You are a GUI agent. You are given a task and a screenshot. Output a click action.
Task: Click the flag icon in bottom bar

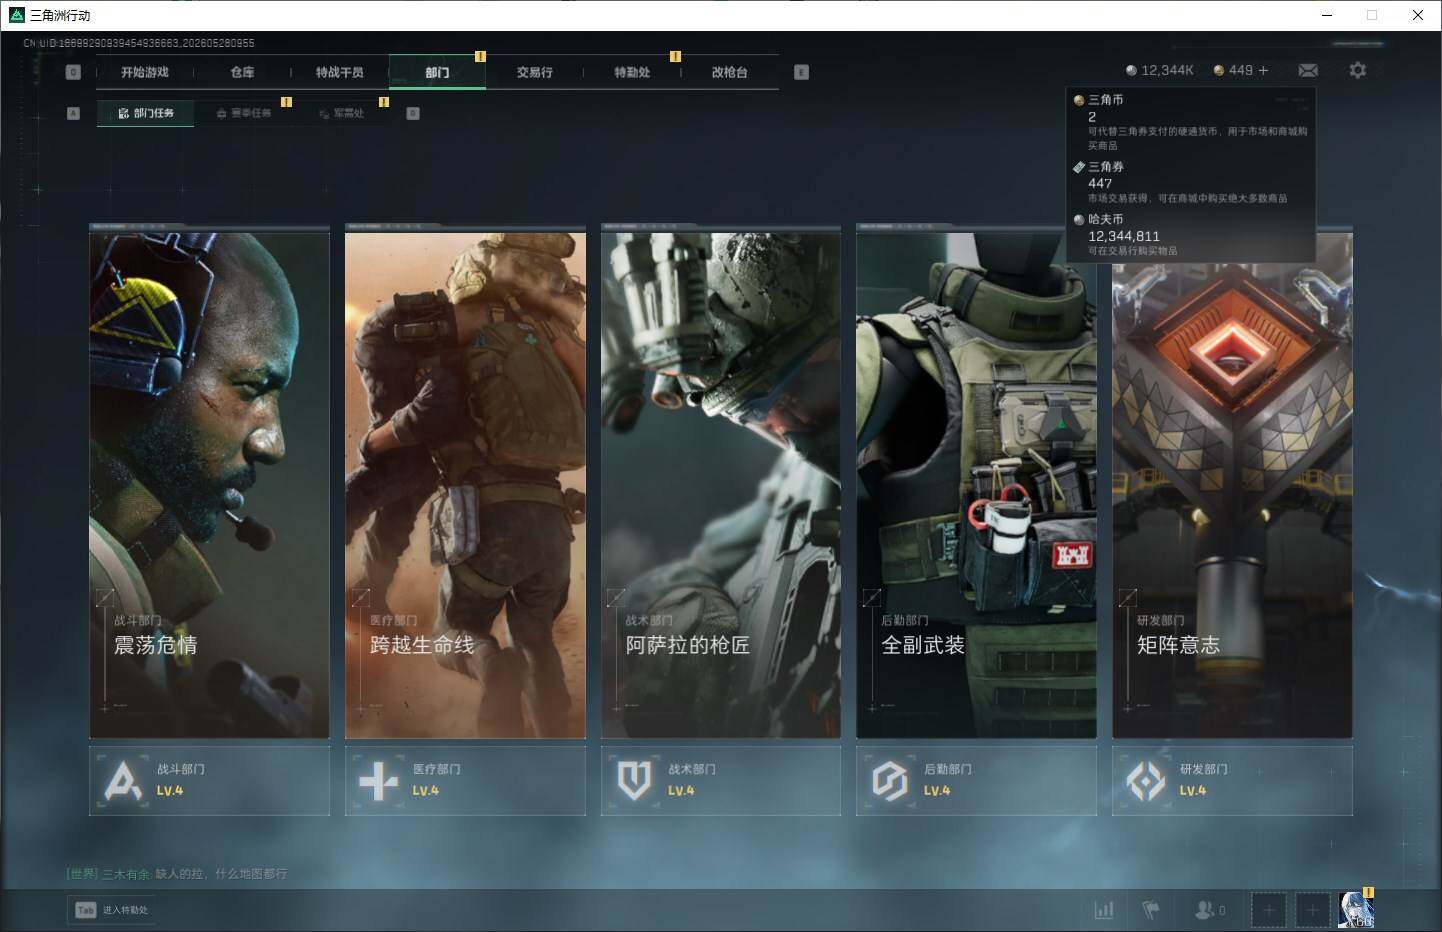click(1151, 910)
